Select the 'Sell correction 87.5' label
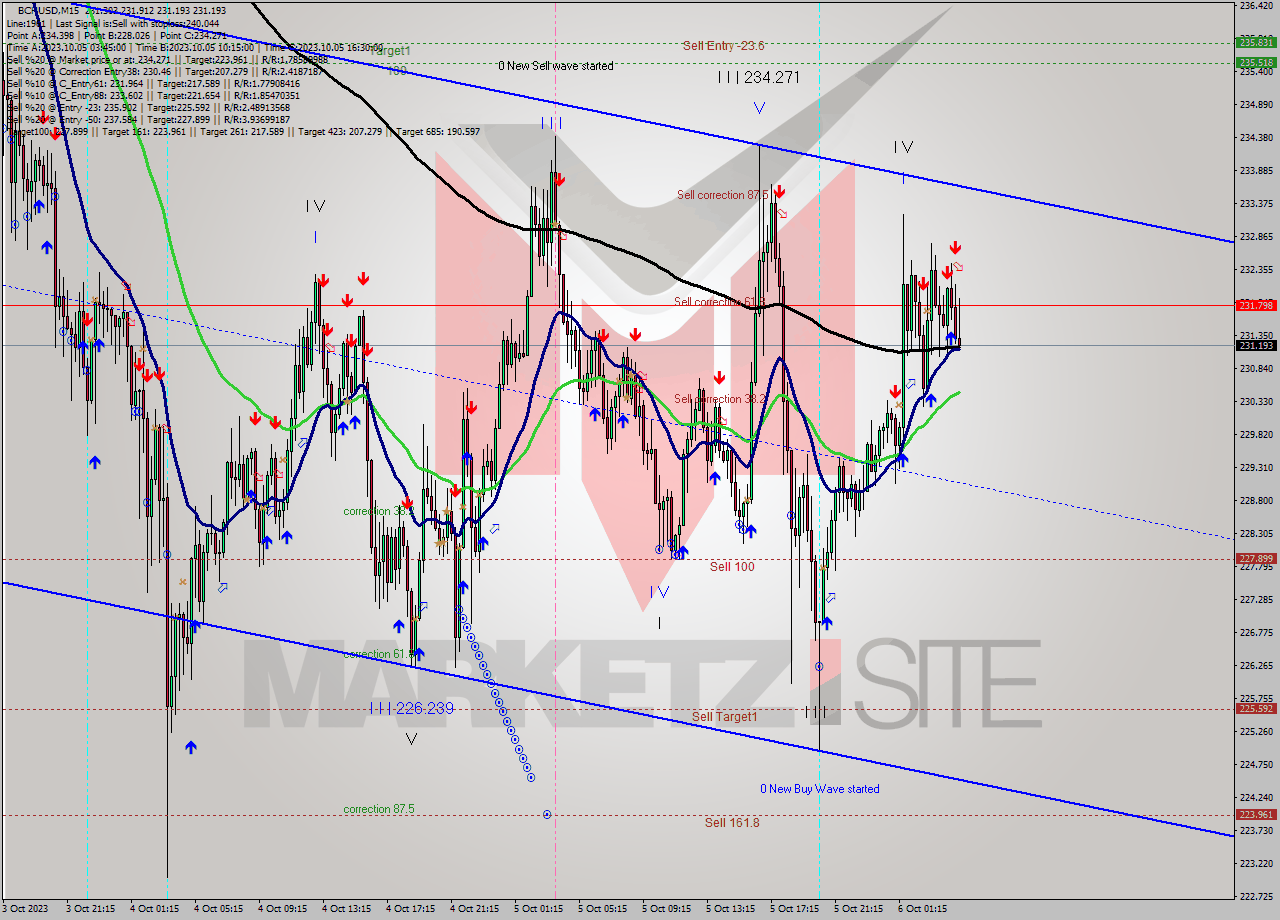Viewport: 1280px width, 920px height. (x=724, y=195)
